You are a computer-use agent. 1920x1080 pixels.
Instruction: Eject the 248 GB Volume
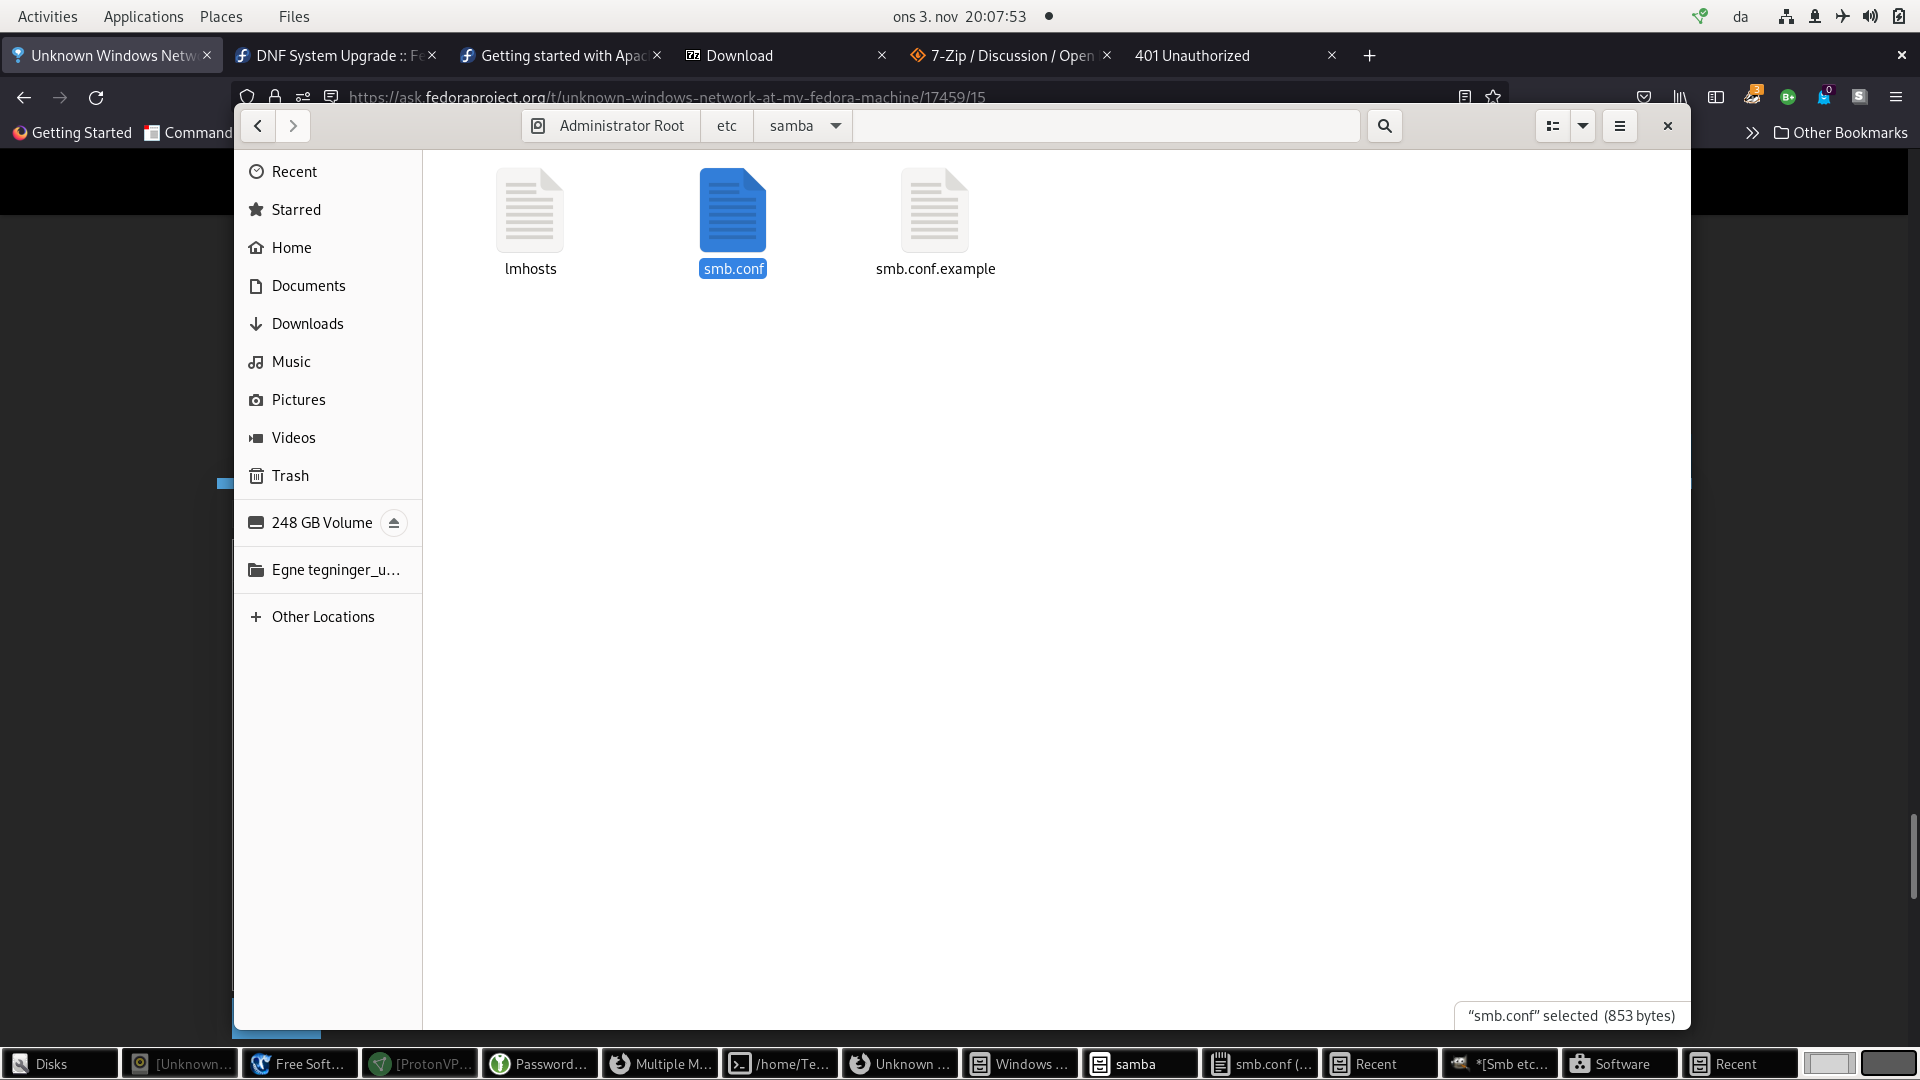(x=394, y=523)
